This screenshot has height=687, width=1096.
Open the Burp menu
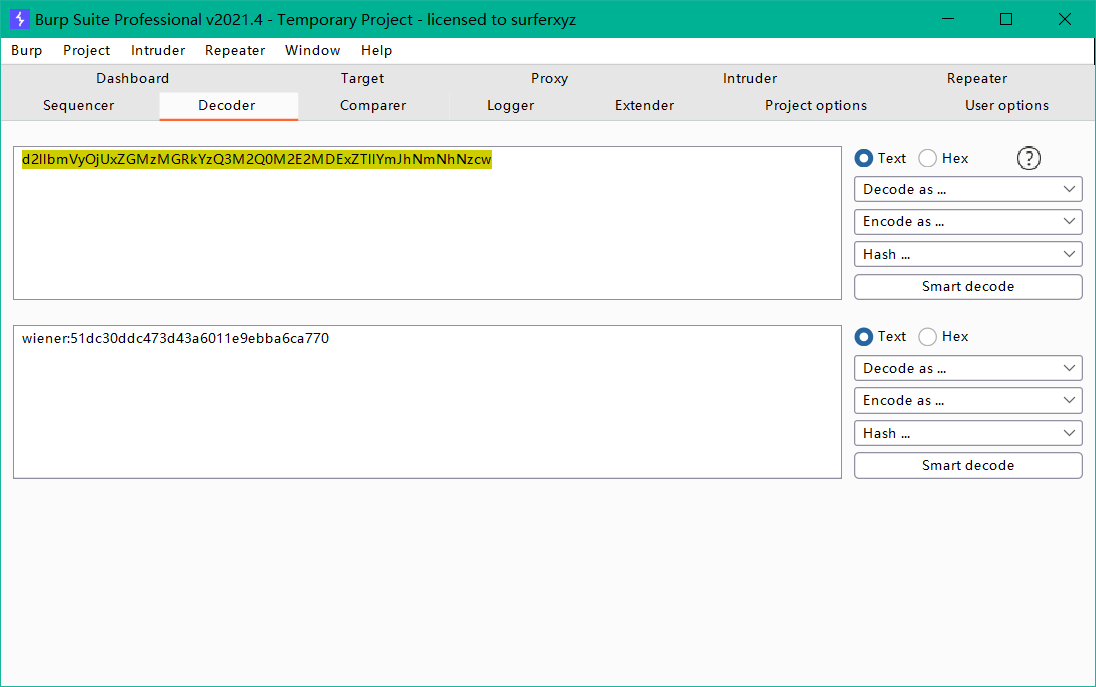27,50
